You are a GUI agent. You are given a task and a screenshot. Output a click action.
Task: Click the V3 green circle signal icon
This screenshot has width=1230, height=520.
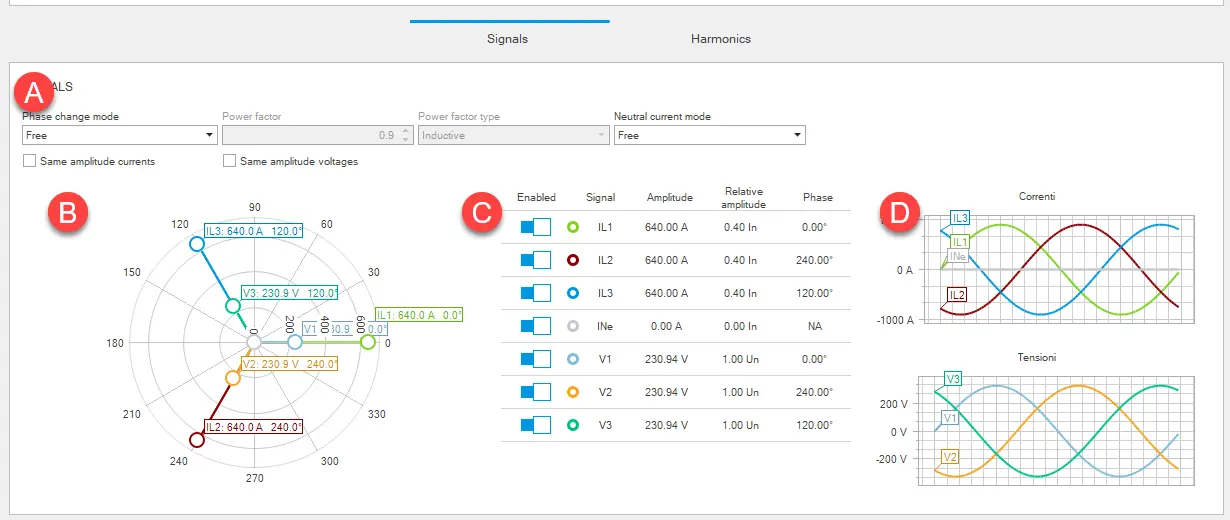tap(573, 425)
